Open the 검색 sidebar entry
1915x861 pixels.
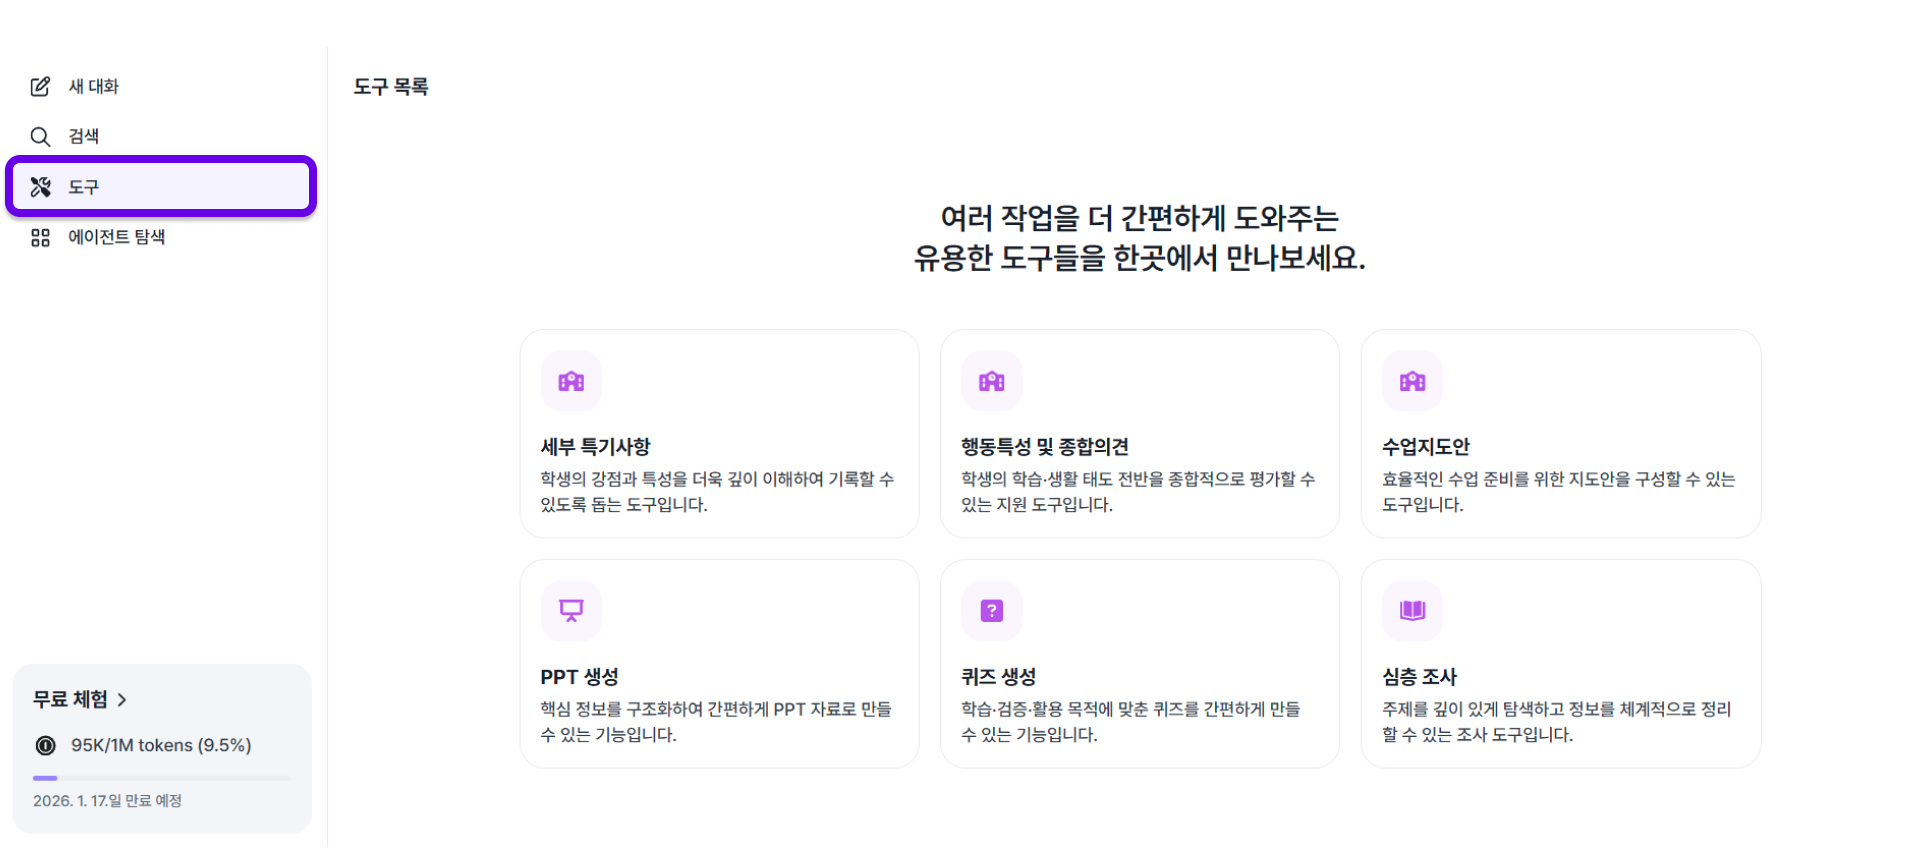click(x=83, y=137)
